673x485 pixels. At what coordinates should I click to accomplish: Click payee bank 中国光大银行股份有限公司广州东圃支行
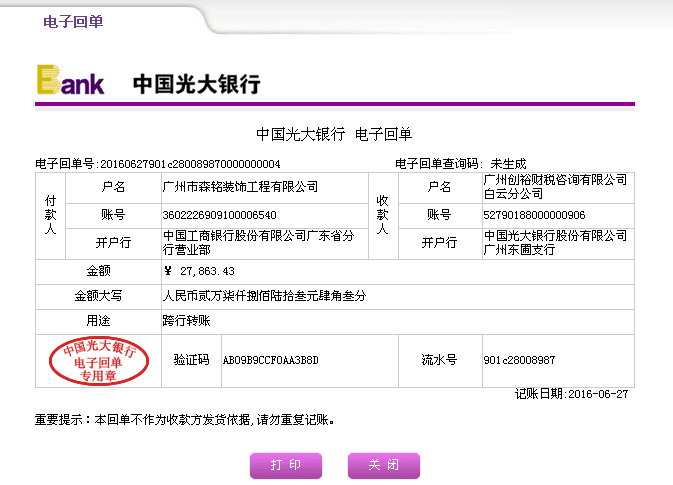555,242
